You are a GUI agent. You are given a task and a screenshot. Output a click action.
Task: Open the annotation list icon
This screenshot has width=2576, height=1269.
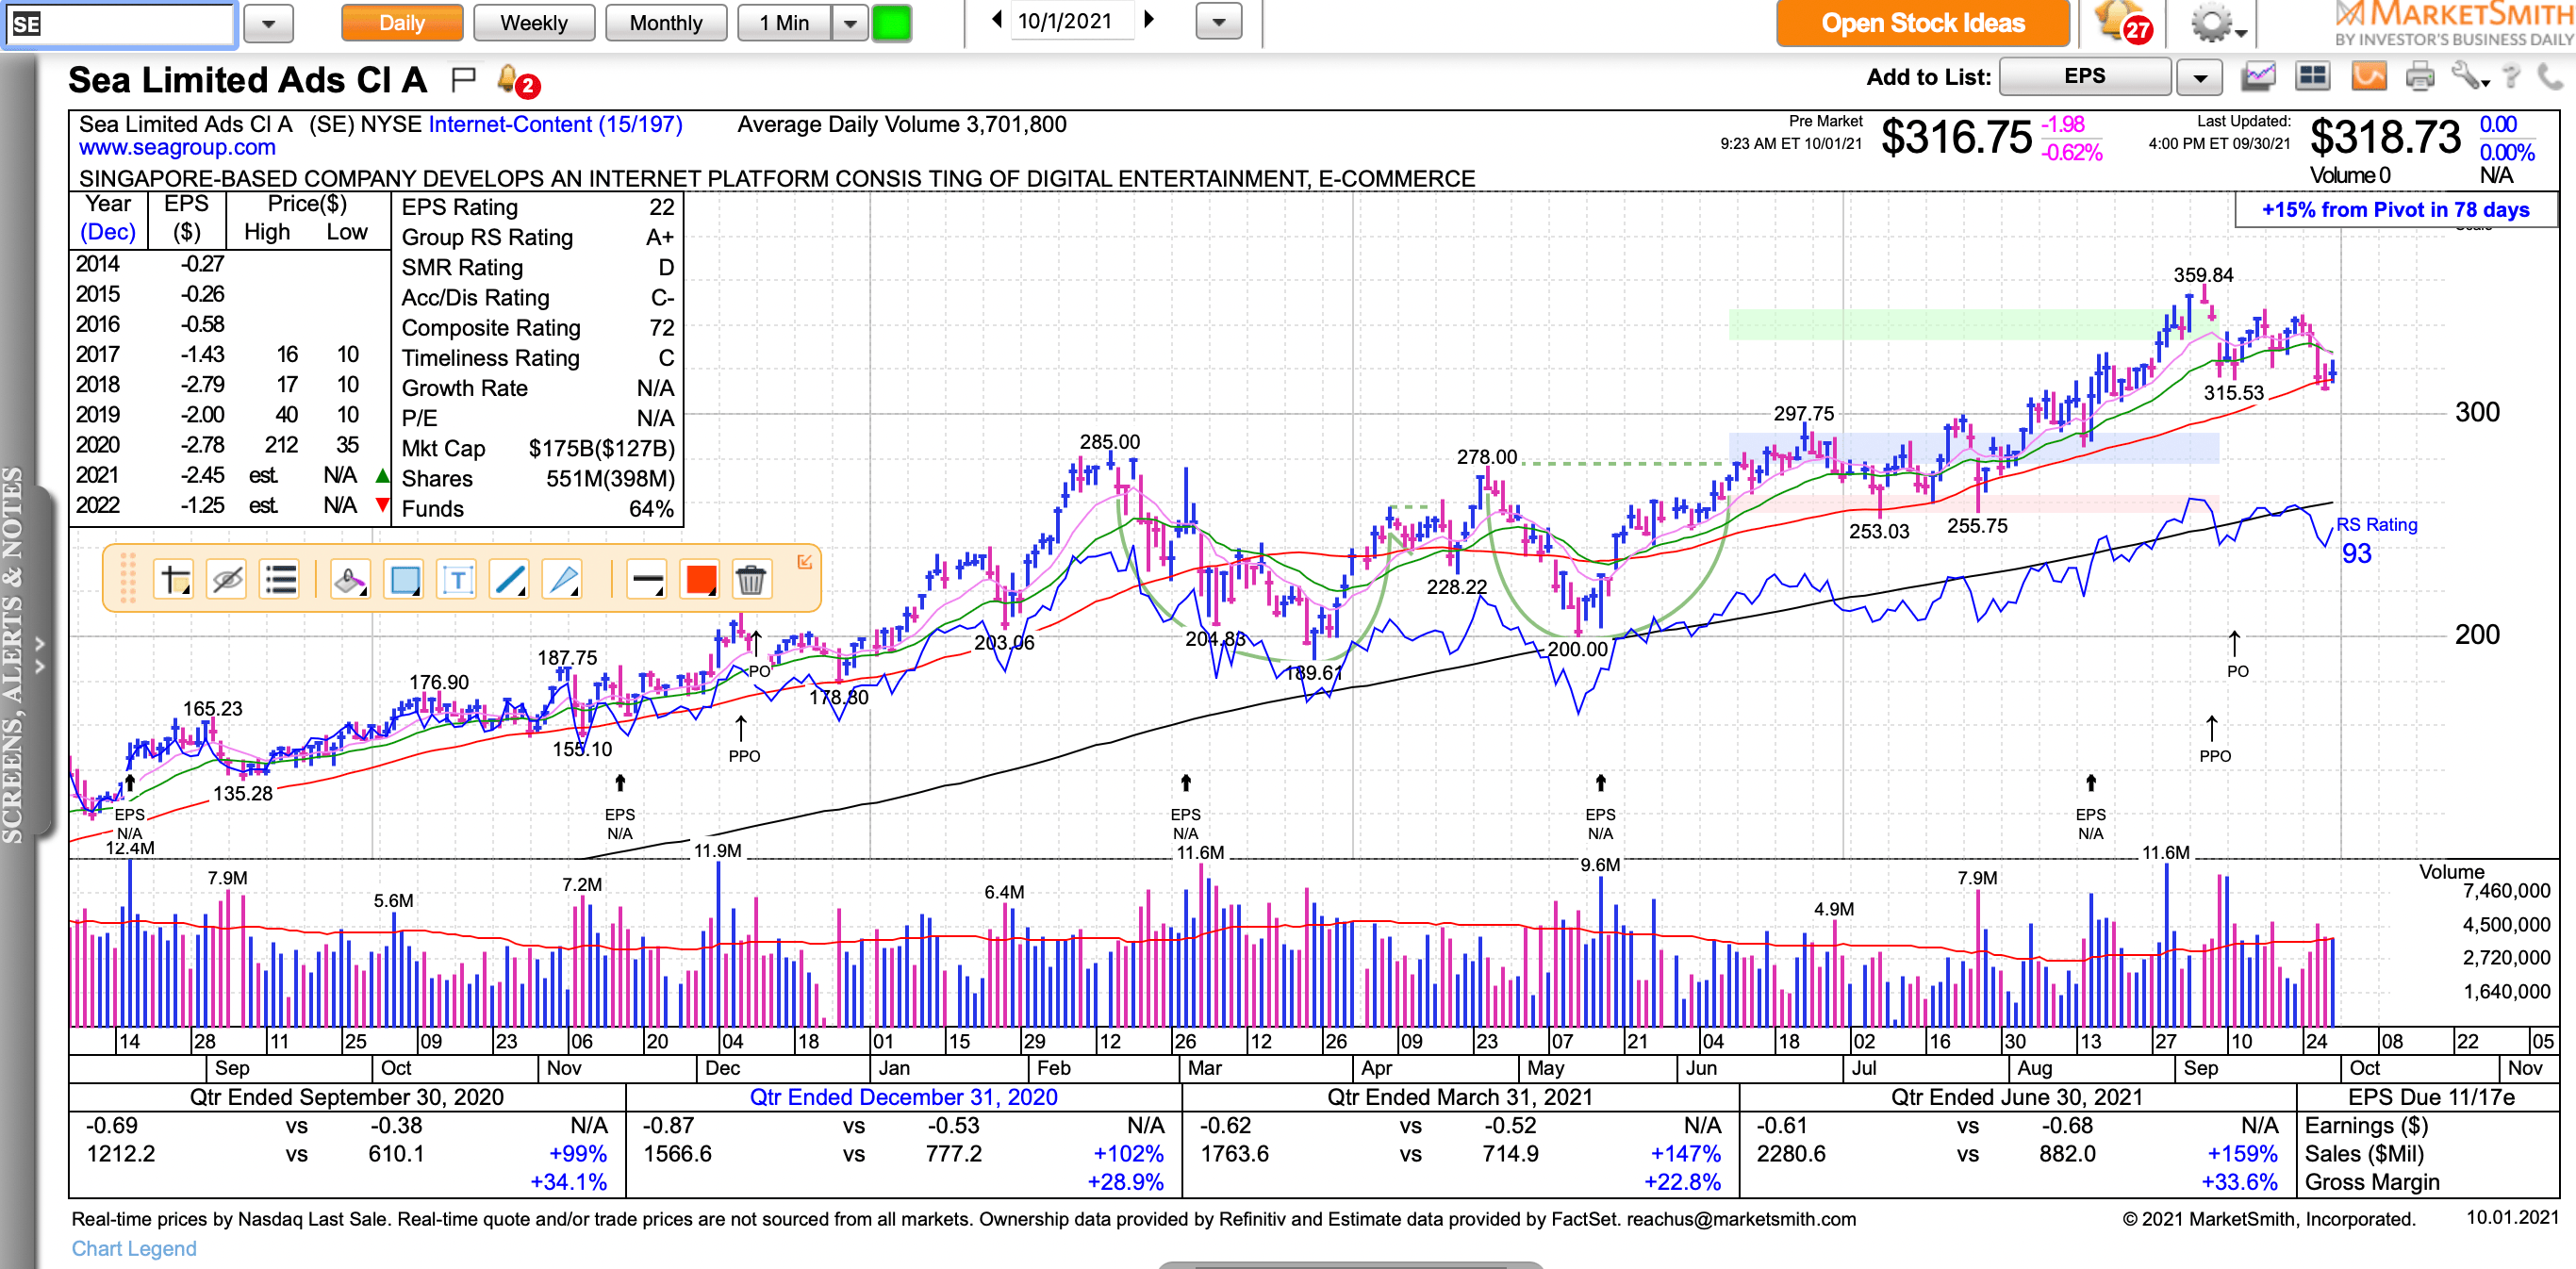pos(280,579)
